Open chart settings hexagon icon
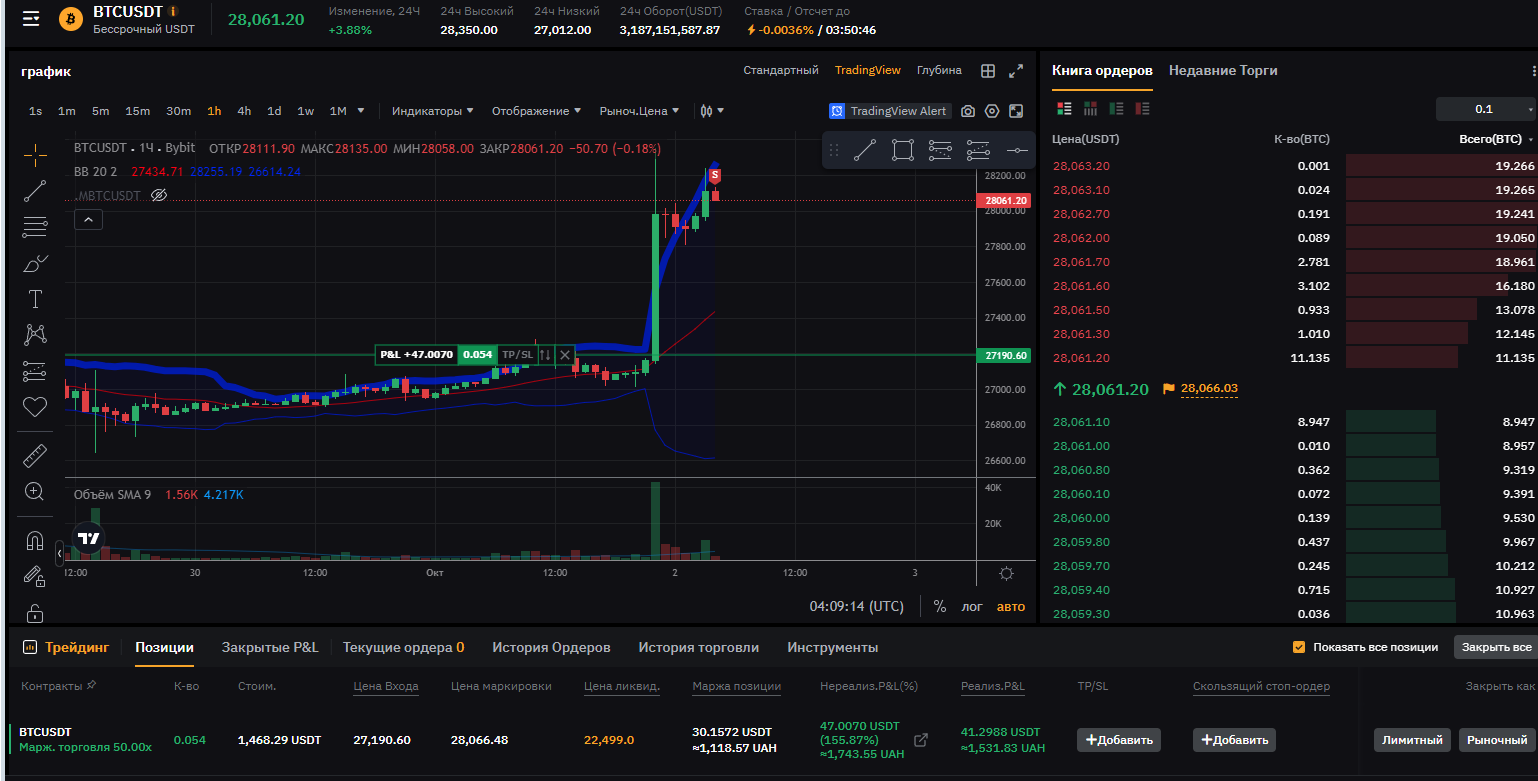 click(992, 111)
